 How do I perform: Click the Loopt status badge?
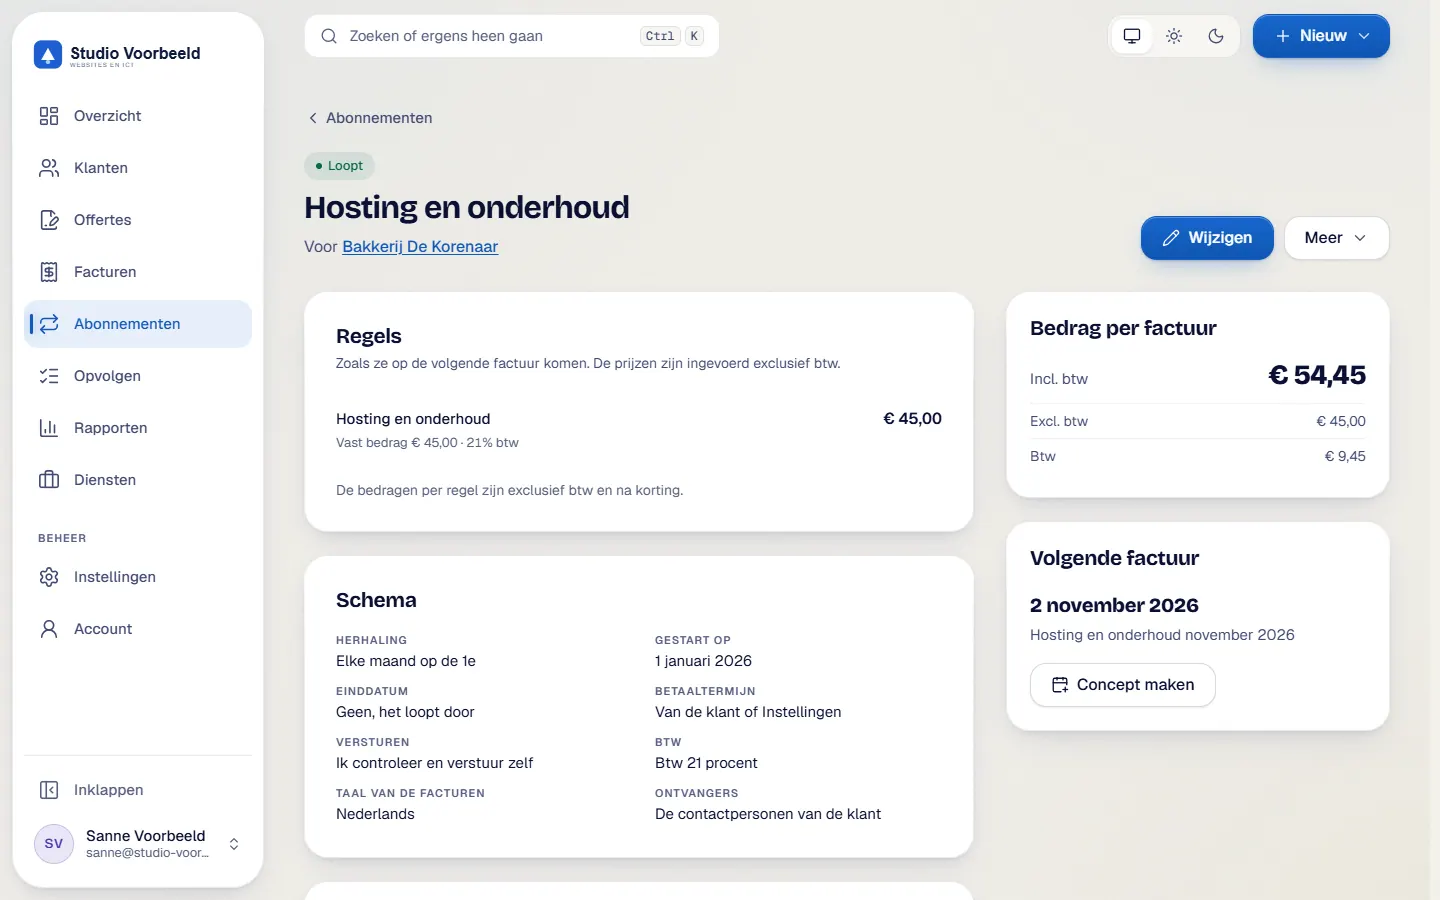tap(339, 166)
